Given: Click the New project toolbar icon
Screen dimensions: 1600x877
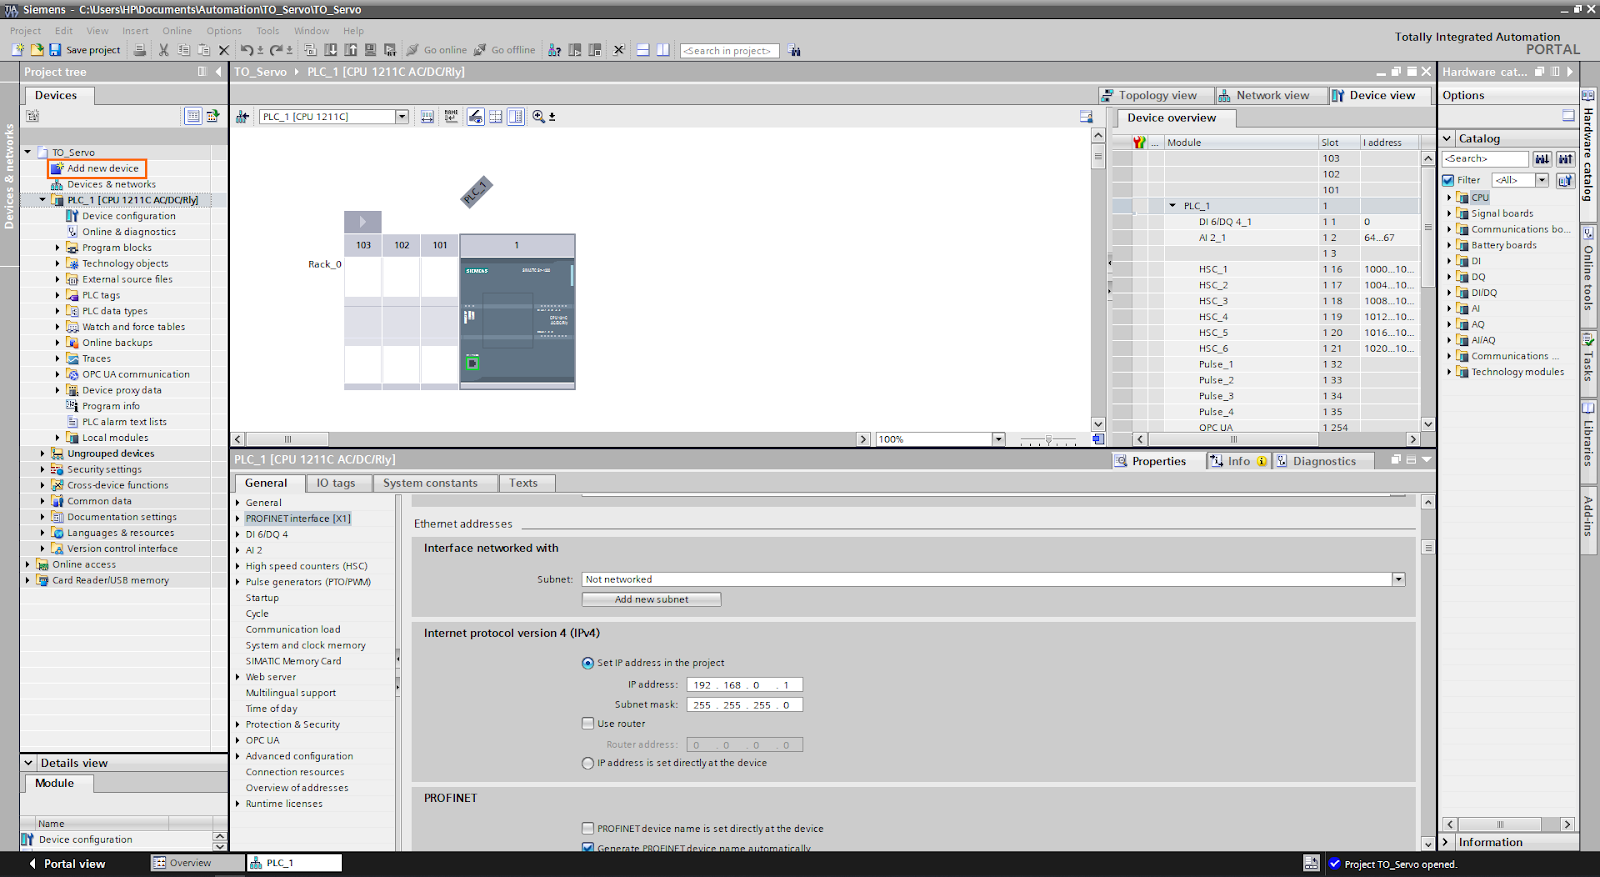Looking at the screenshot, I should (x=18, y=49).
